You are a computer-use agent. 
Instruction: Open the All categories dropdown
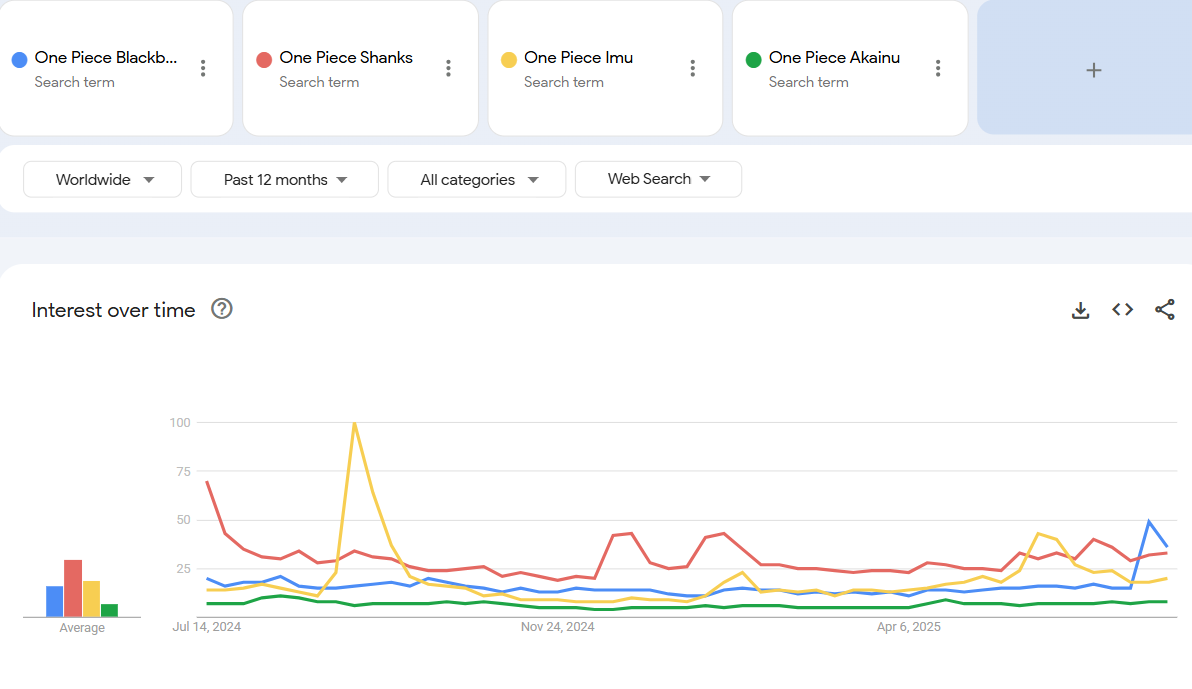coord(477,179)
